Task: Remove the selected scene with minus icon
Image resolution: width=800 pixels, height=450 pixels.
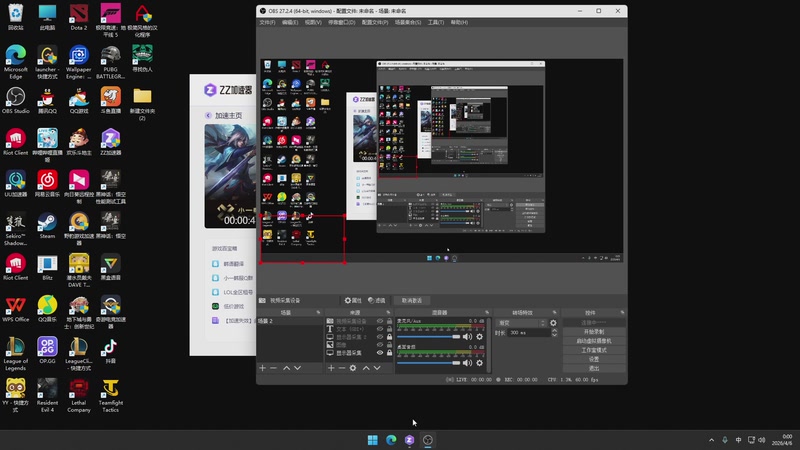Action: [x=273, y=368]
